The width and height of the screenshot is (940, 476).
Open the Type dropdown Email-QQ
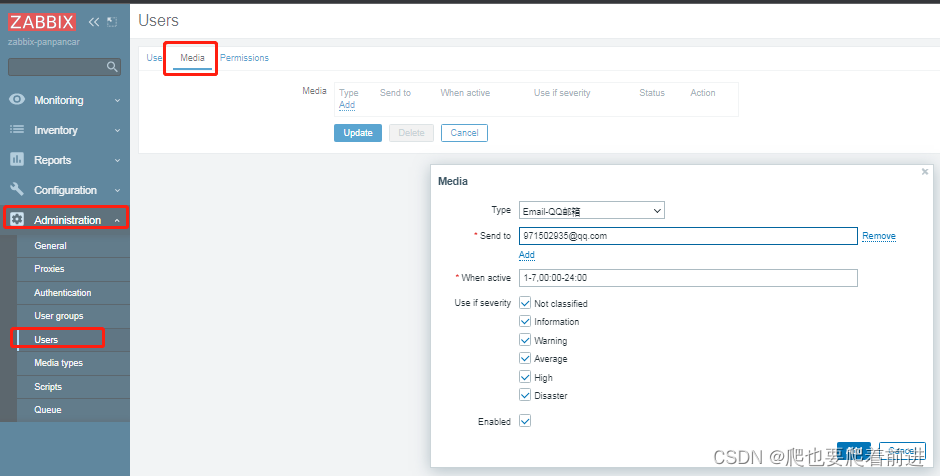(x=592, y=210)
